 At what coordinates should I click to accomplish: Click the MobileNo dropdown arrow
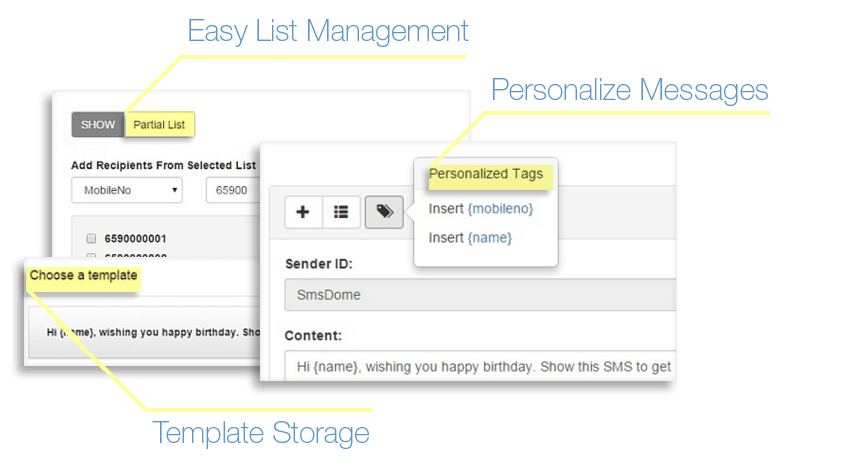tap(175, 190)
